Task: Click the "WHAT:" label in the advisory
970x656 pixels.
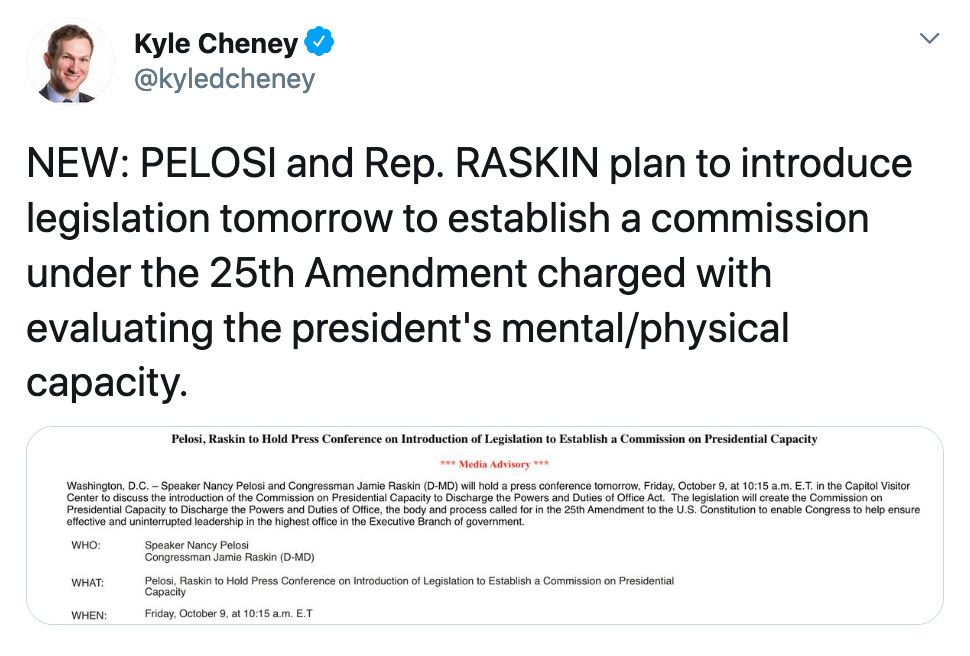Action: coord(88,582)
